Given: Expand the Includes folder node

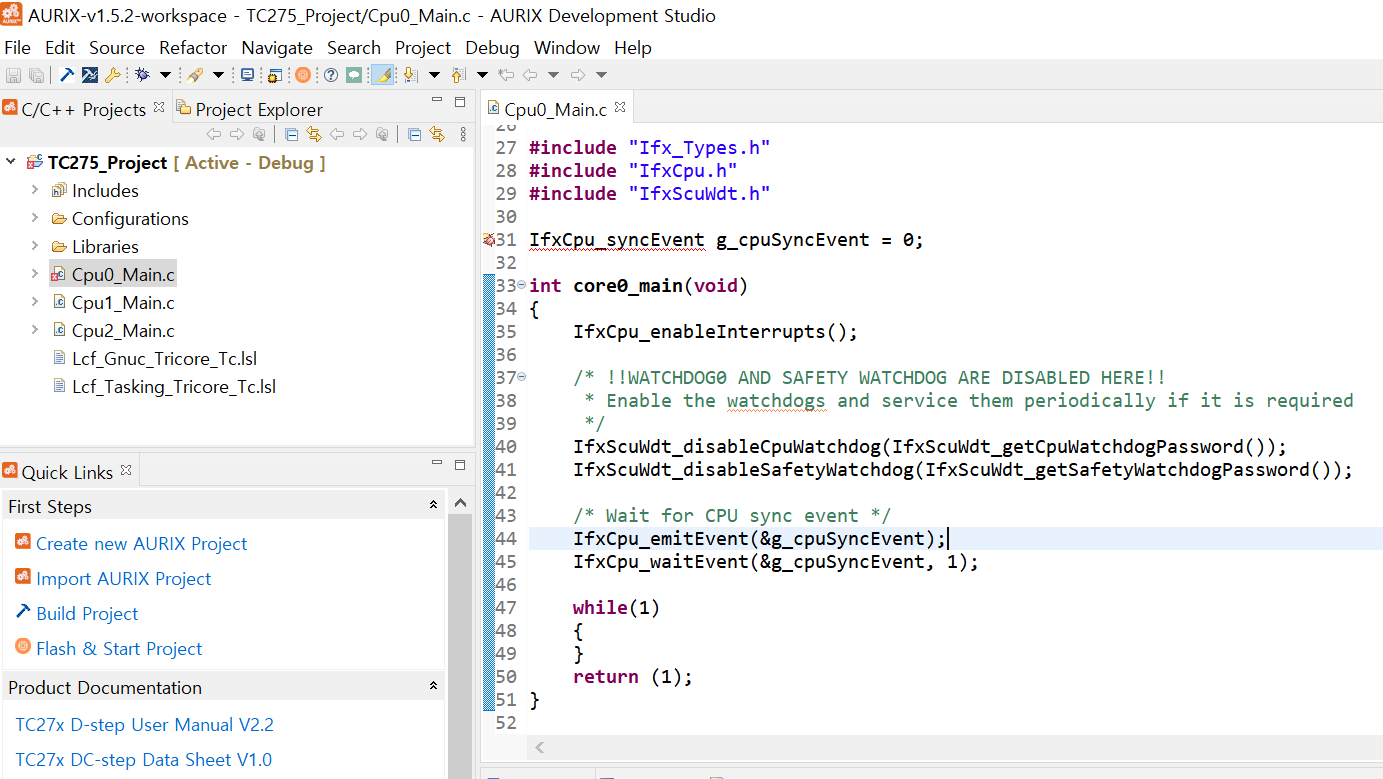Looking at the screenshot, I should pos(35,190).
